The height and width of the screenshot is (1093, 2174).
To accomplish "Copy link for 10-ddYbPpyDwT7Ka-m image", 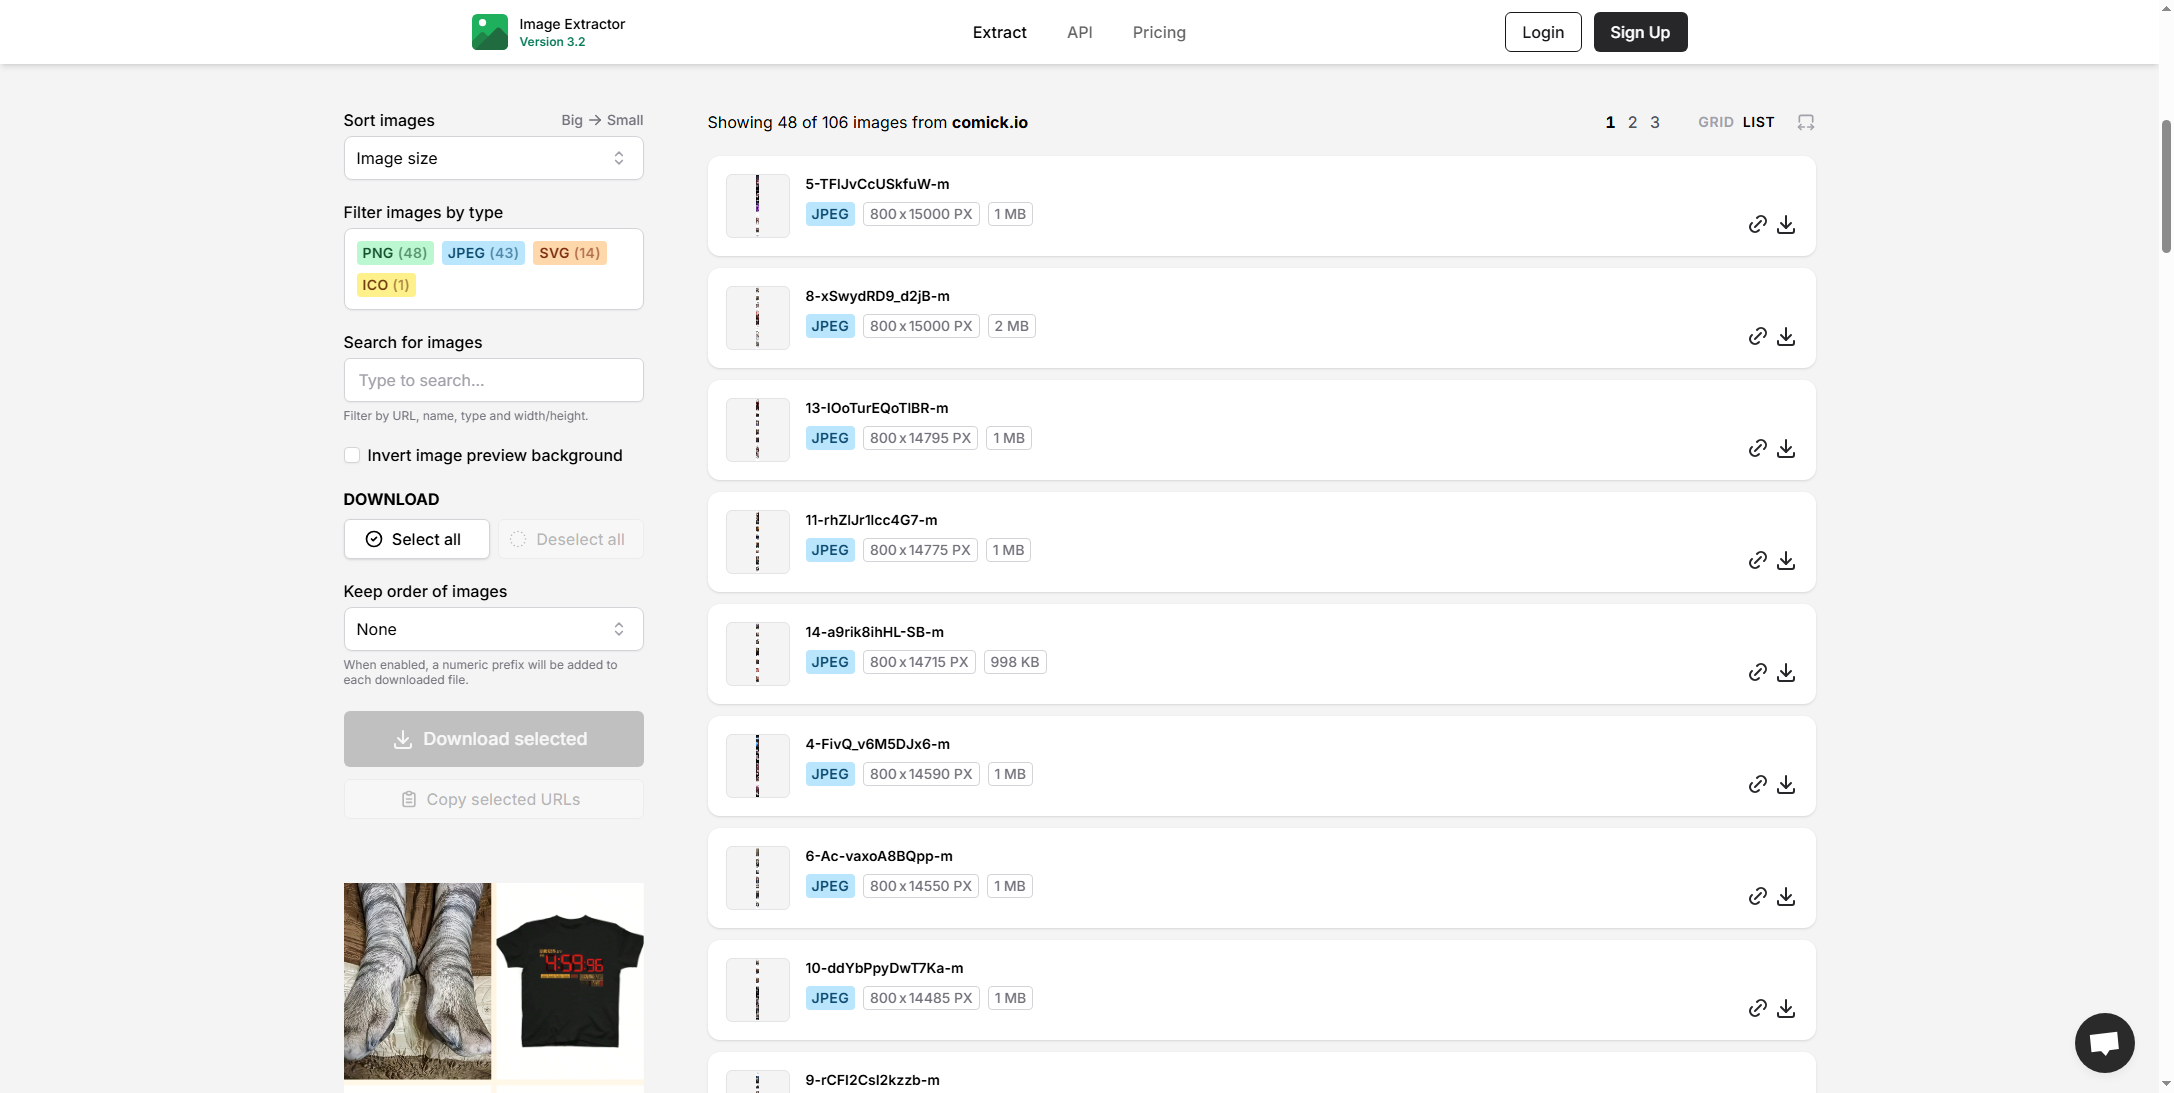I will pyautogui.click(x=1757, y=1008).
